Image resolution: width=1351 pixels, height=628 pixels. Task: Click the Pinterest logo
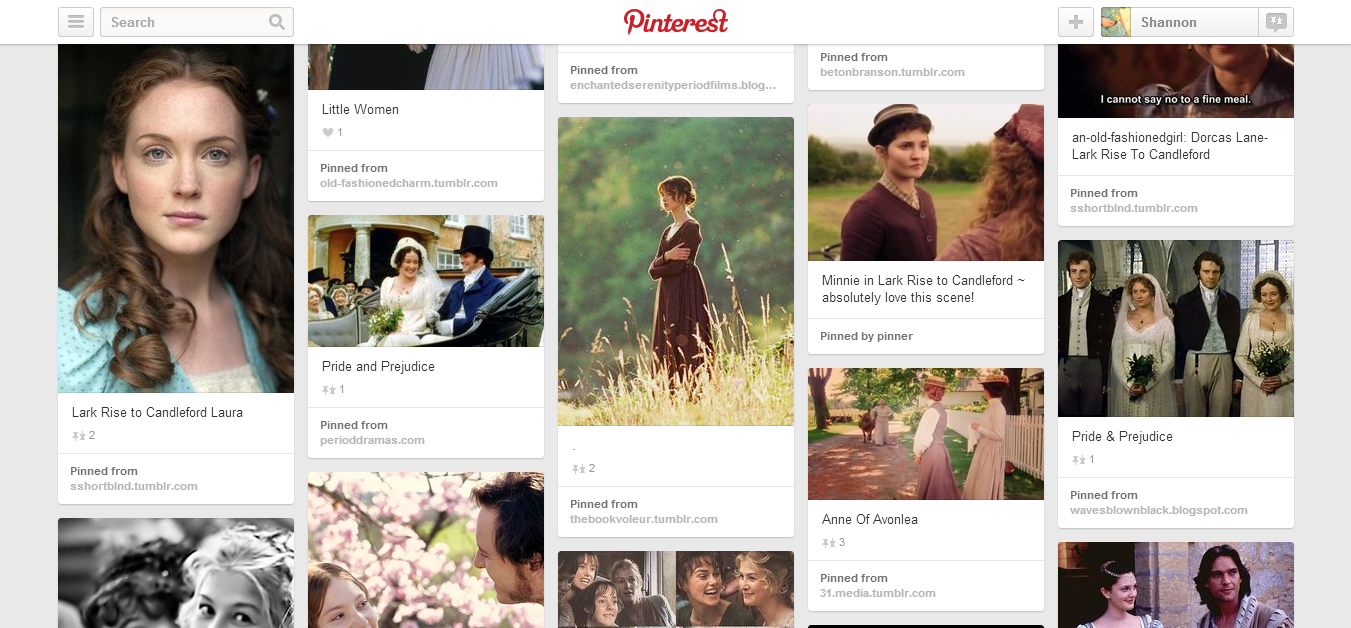pyautogui.click(x=676, y=21)
